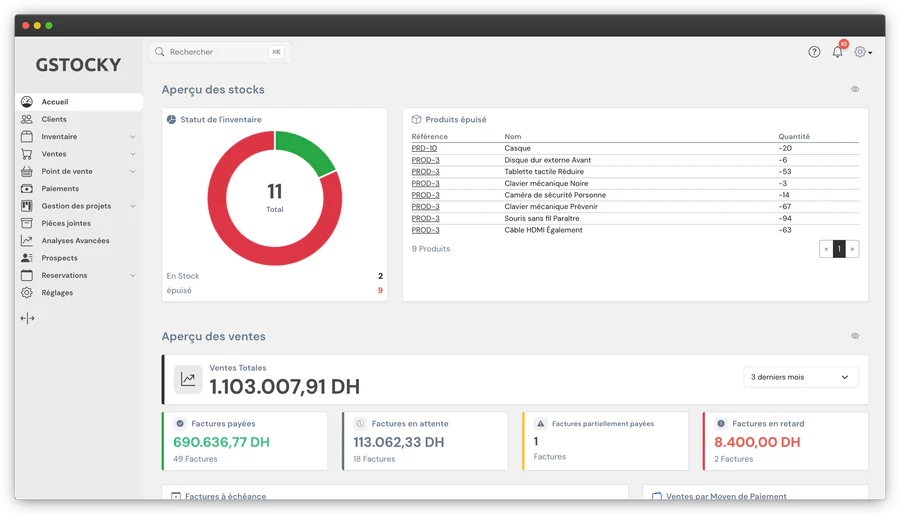The image size is (900, 514).
Task: Click the Factures en retard alert icon
Action: tap(721, 423)
